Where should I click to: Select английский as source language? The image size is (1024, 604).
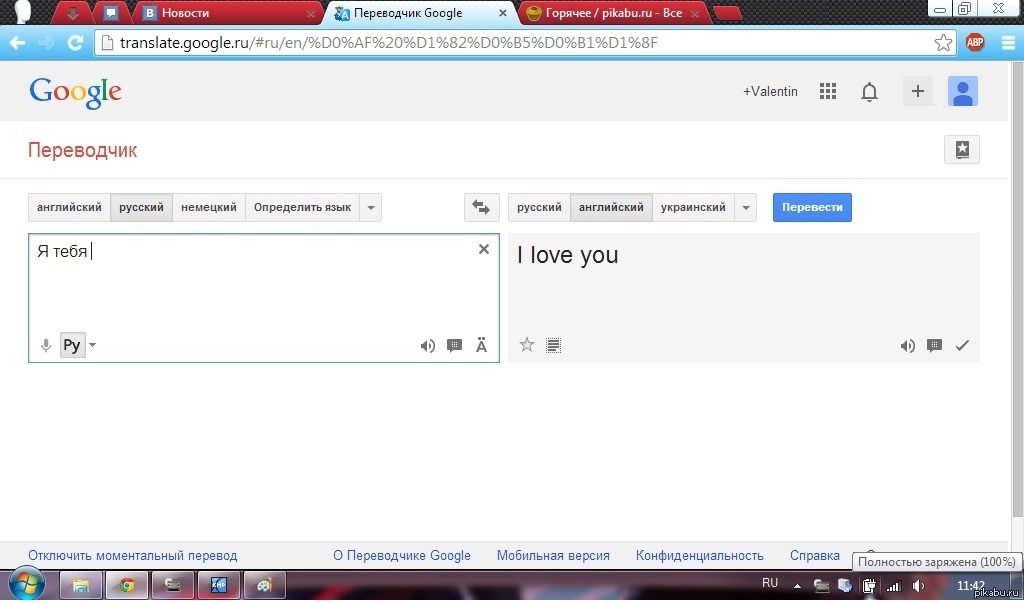69,208
